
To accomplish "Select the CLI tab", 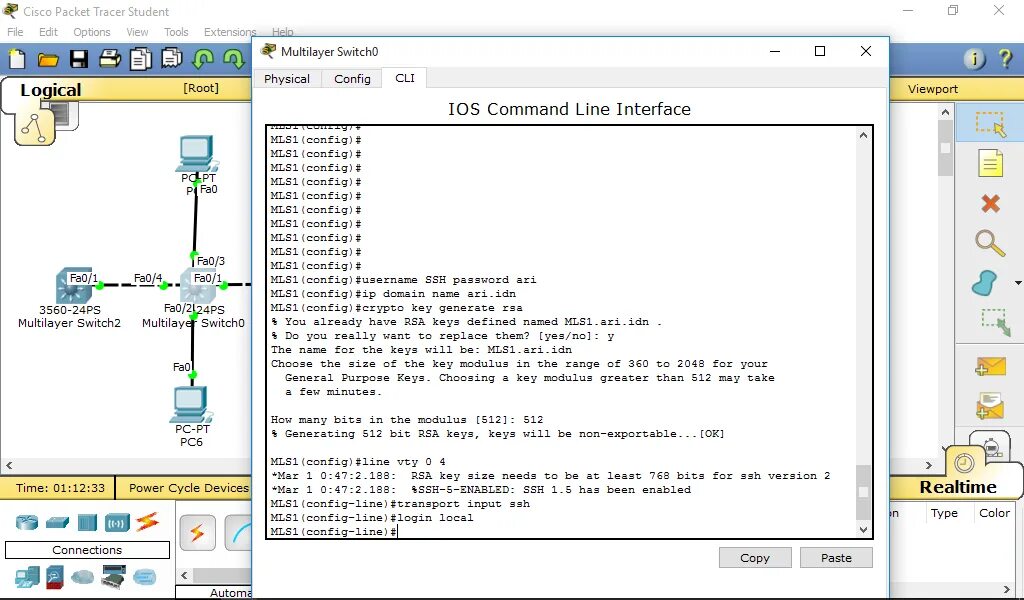I will tap(405, 78).
